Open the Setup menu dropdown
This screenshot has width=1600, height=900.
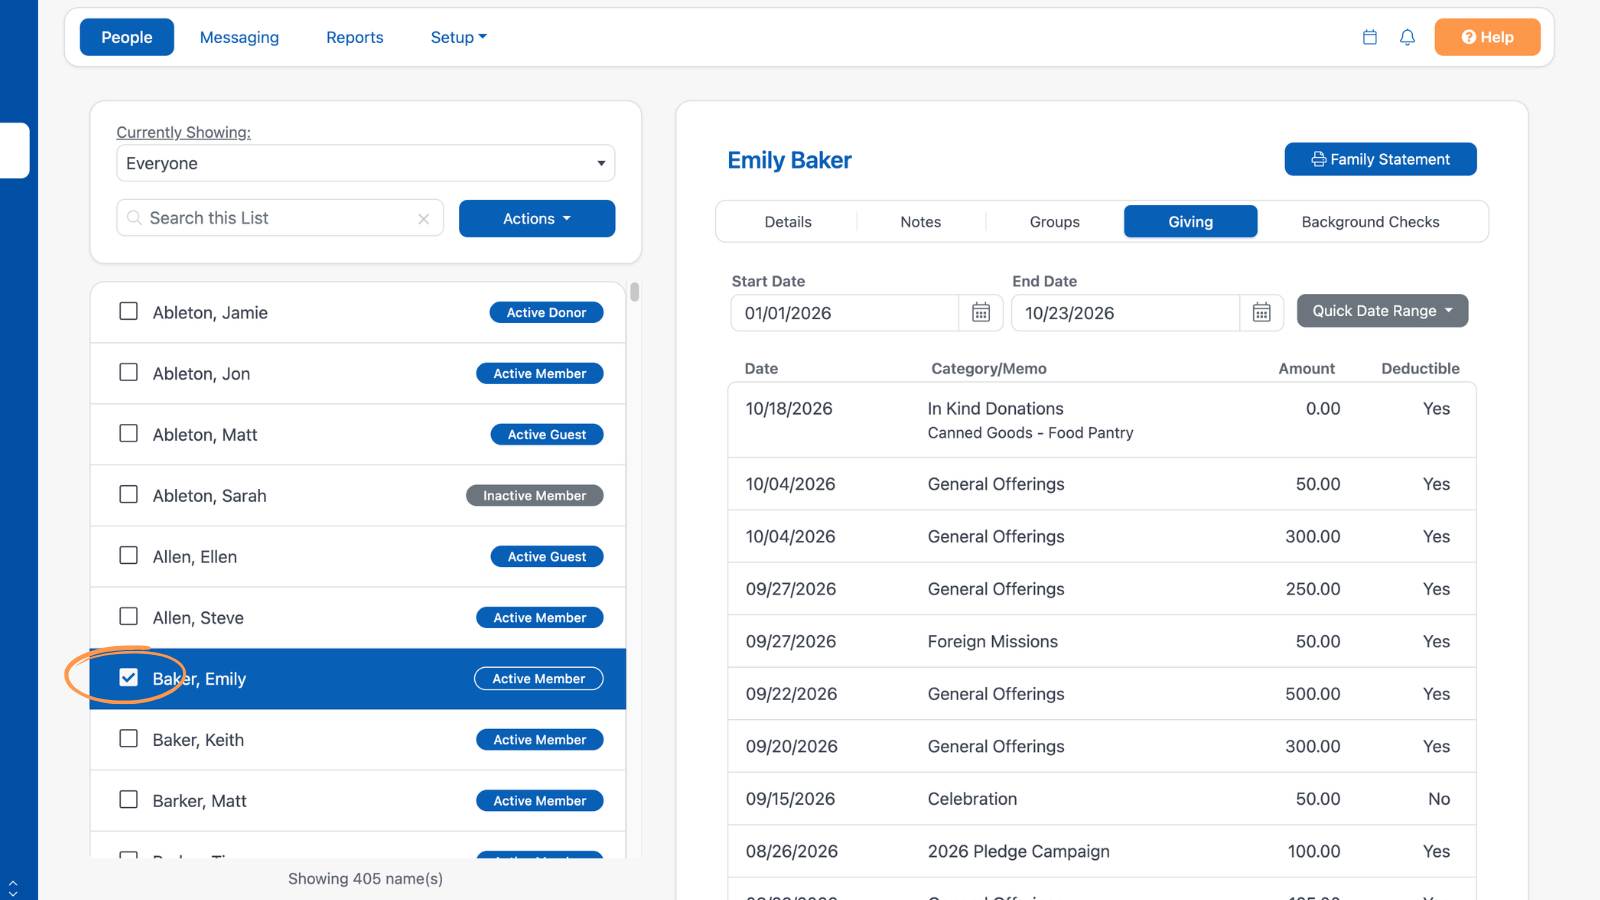point(459,37)
